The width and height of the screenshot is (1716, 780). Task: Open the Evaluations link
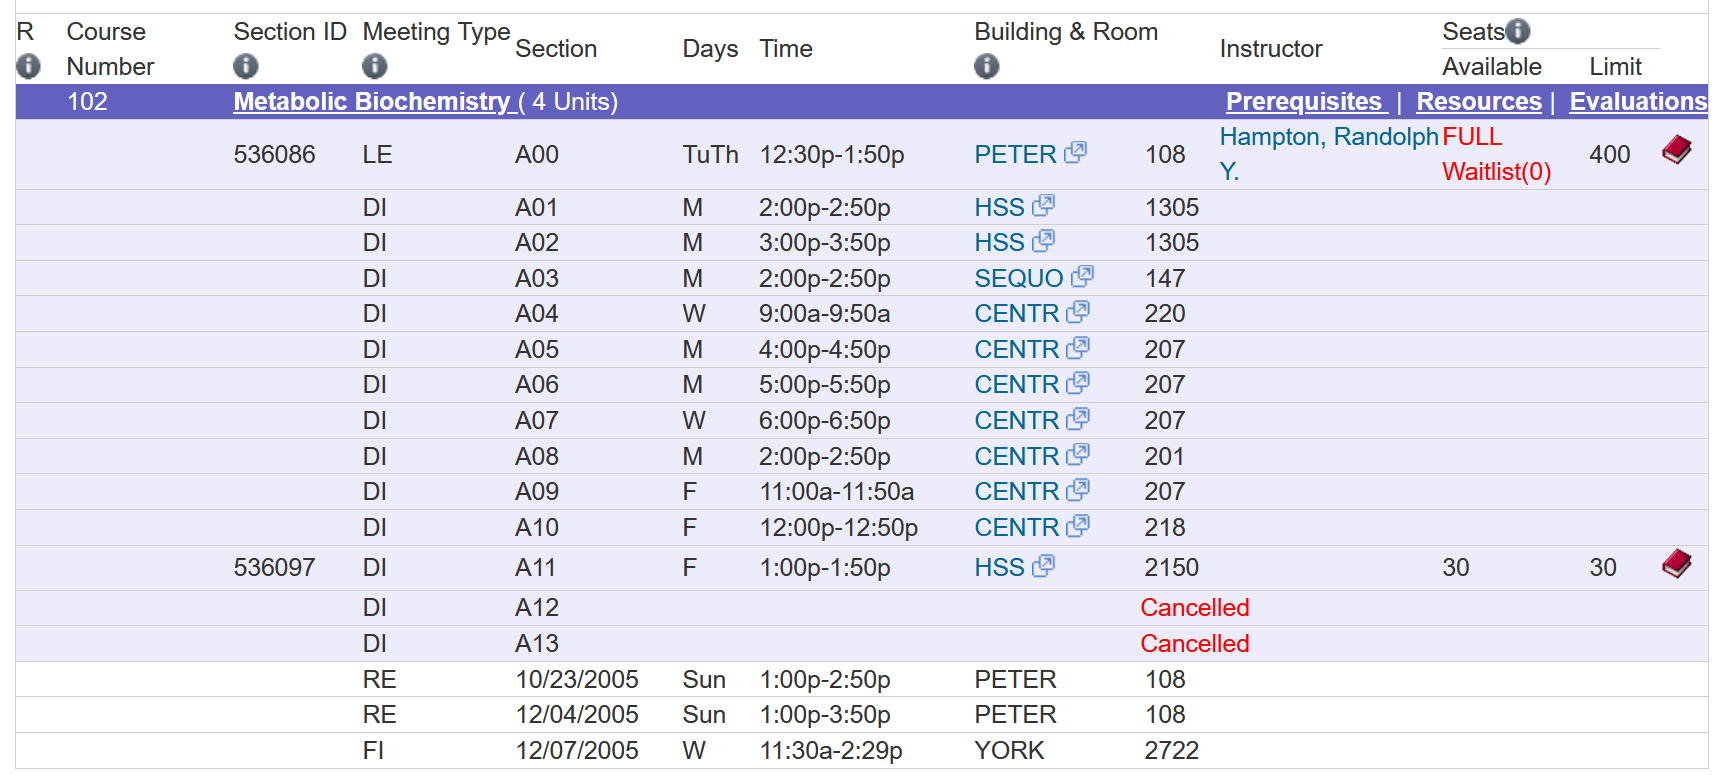point(1638,102)
